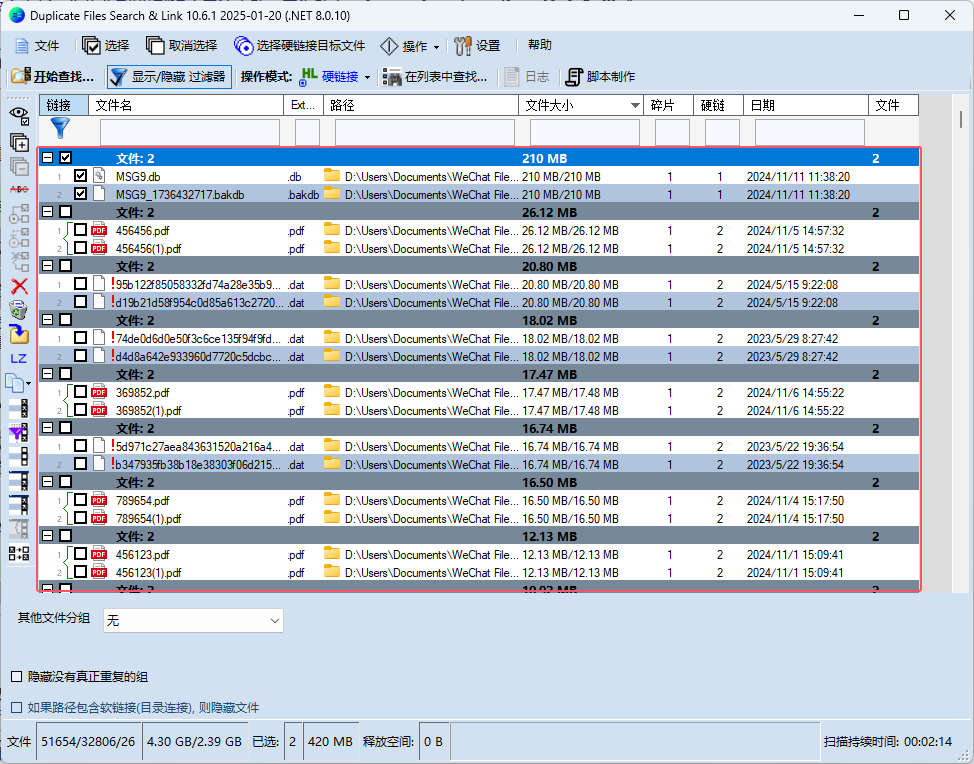Viewport: 974px width, 764px height.
Task: Uncheck the MSG9.db checkbox
Action: tap(80, 176)
